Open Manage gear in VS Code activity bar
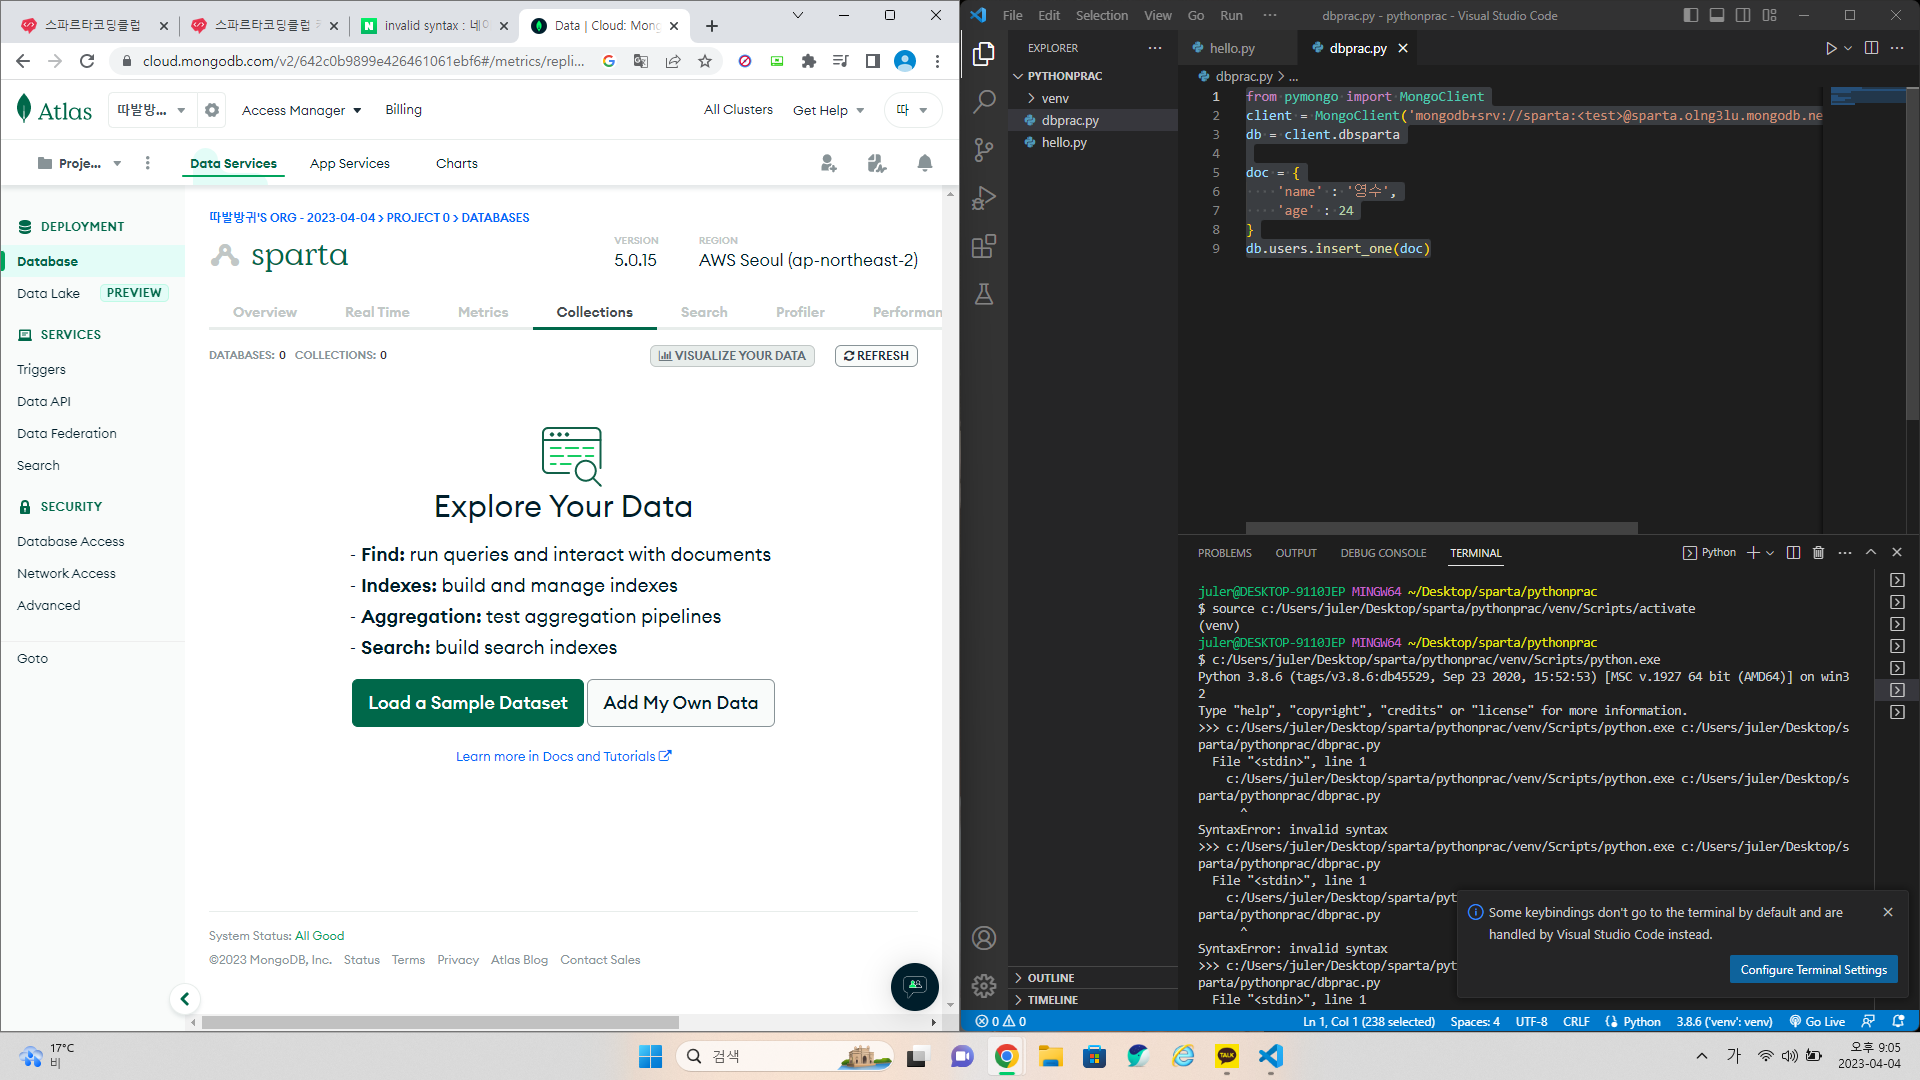 pos(984,986)
